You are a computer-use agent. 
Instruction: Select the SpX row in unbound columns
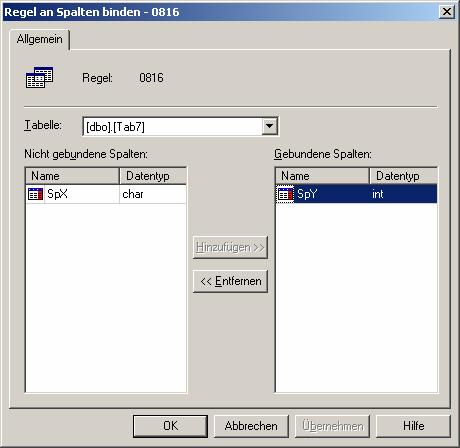(x=106, y=194)
